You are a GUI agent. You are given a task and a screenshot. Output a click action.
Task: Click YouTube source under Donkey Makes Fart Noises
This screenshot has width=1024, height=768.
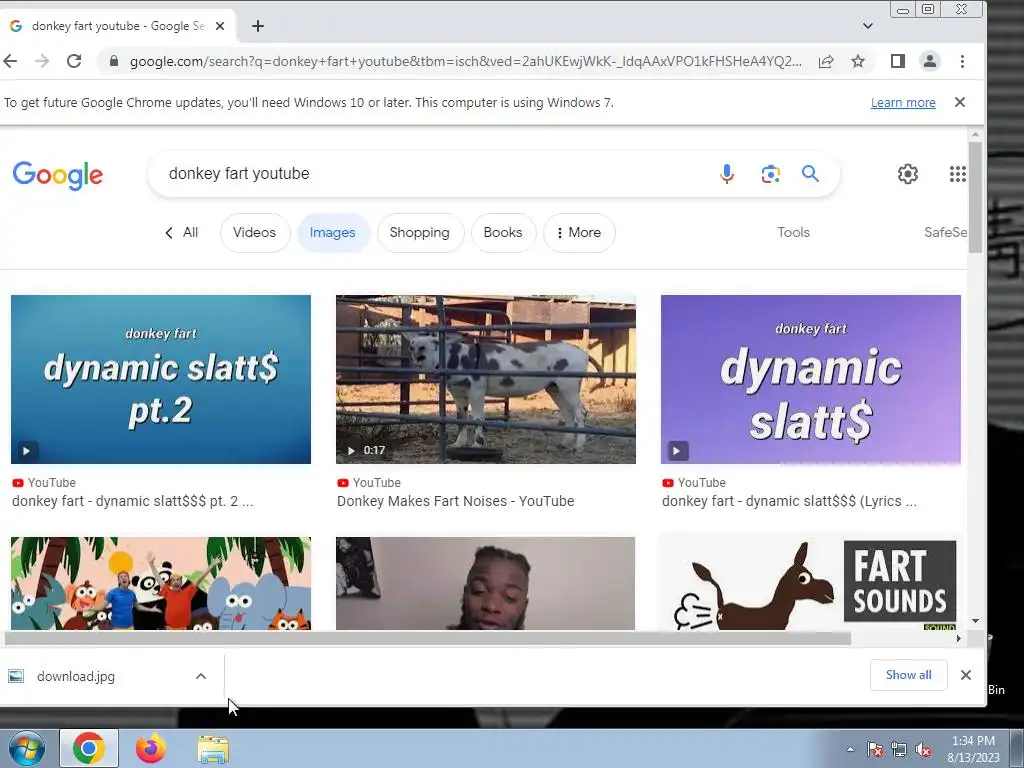369,483
